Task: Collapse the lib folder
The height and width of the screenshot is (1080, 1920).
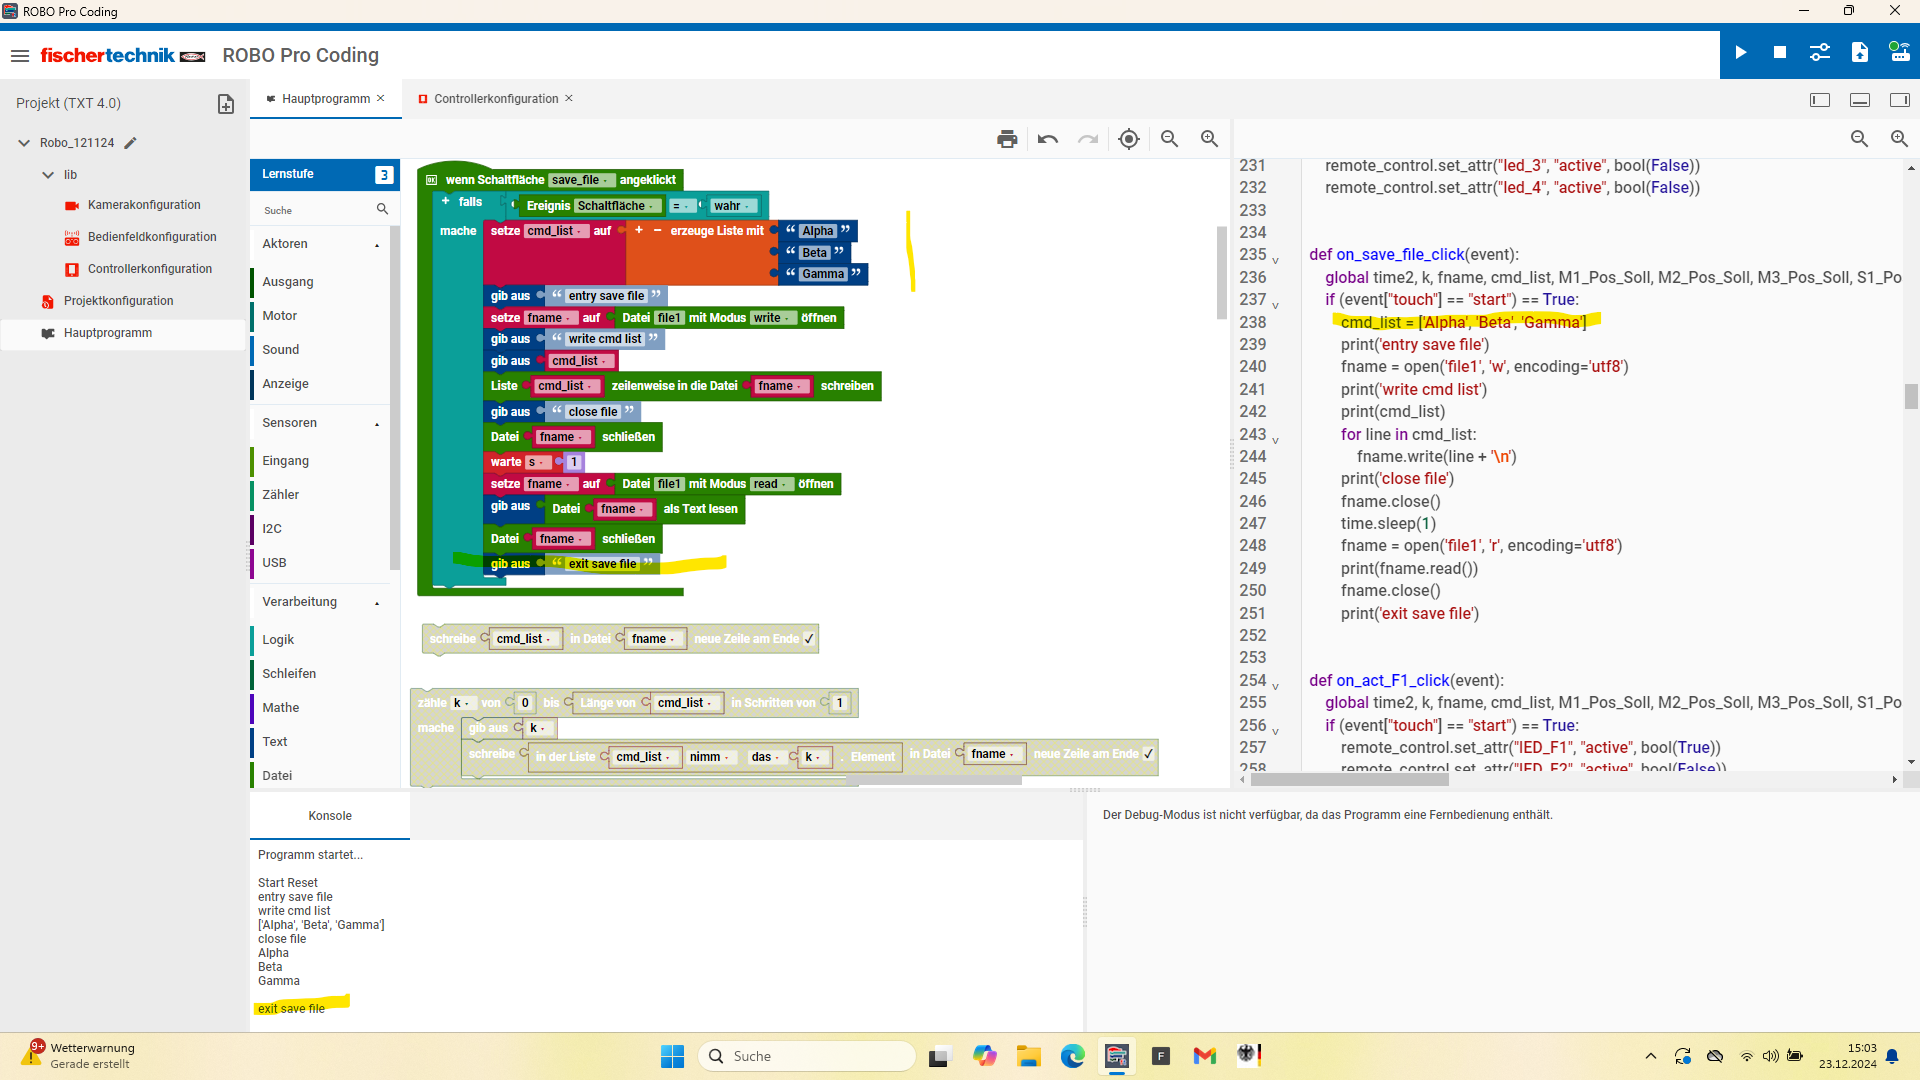Action: [x=48, y=175]
